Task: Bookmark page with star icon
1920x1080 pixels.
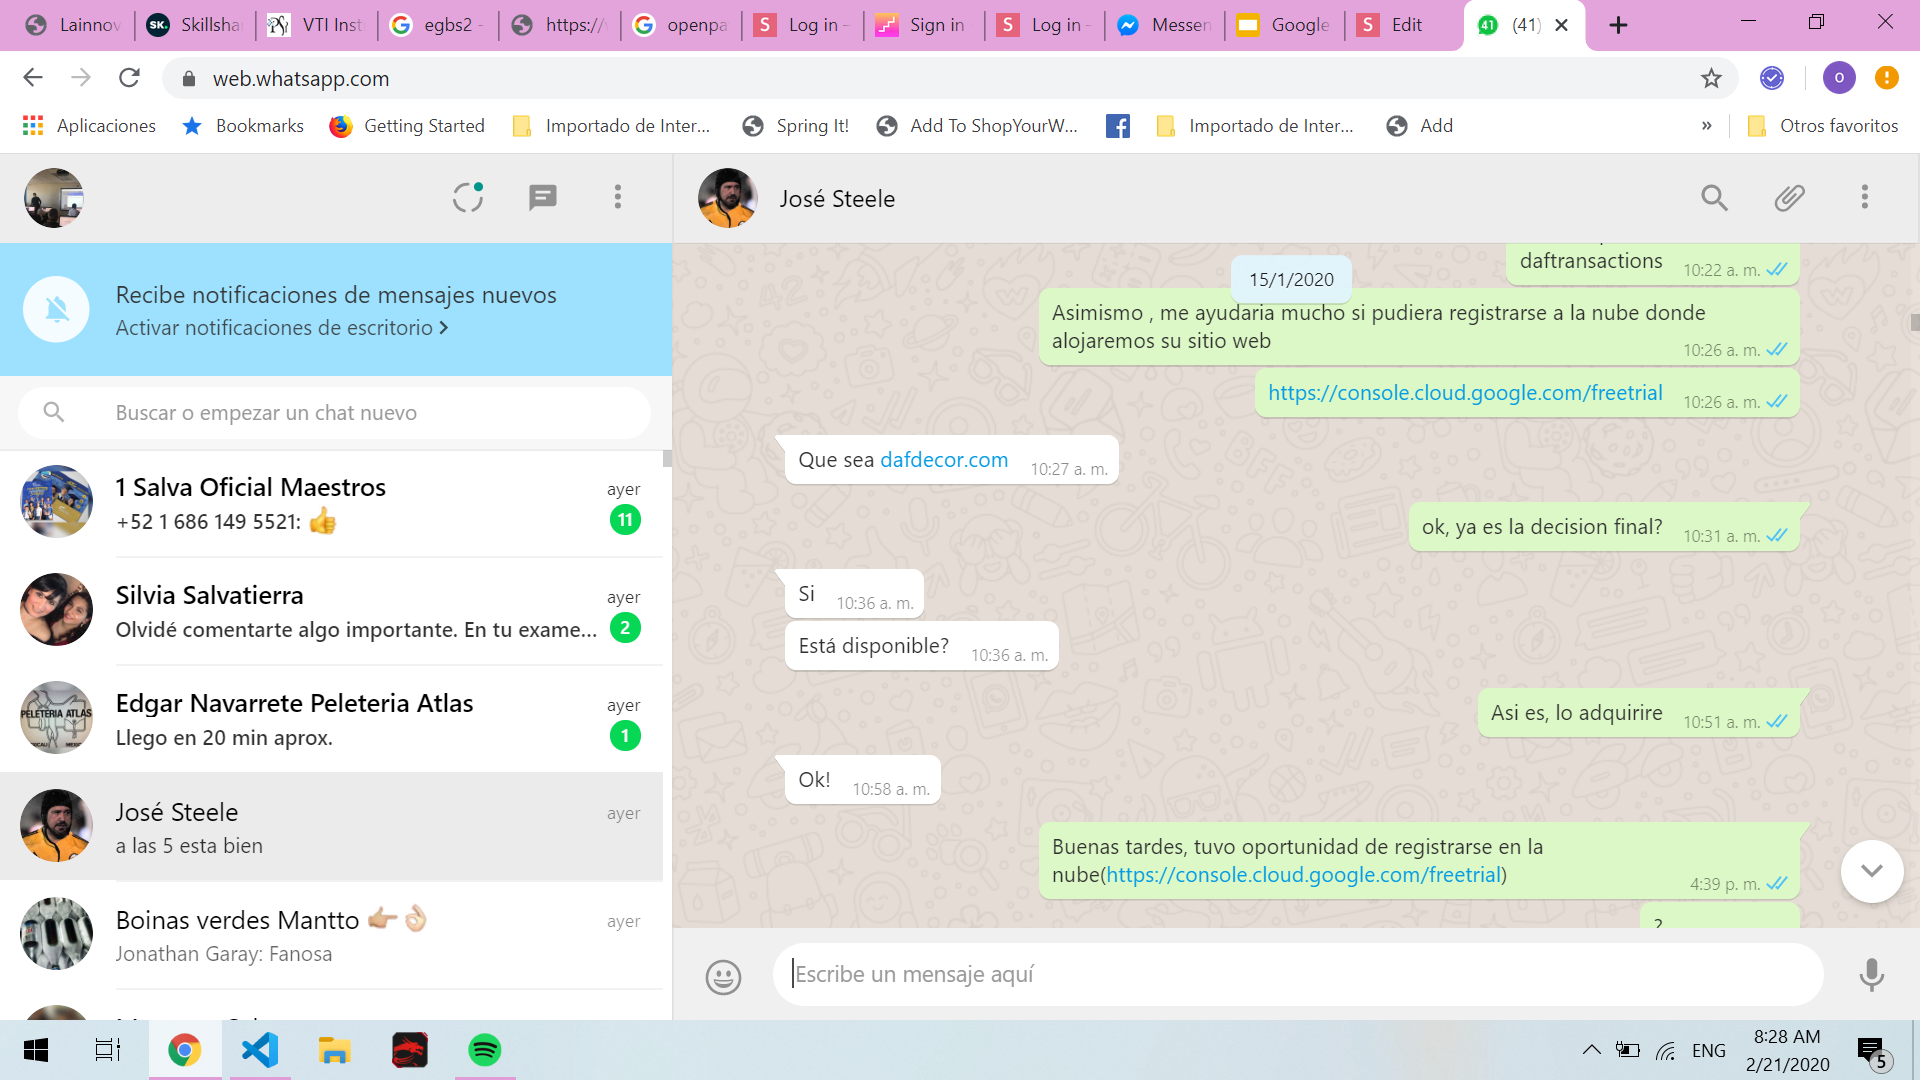Action: (1711, 78)
